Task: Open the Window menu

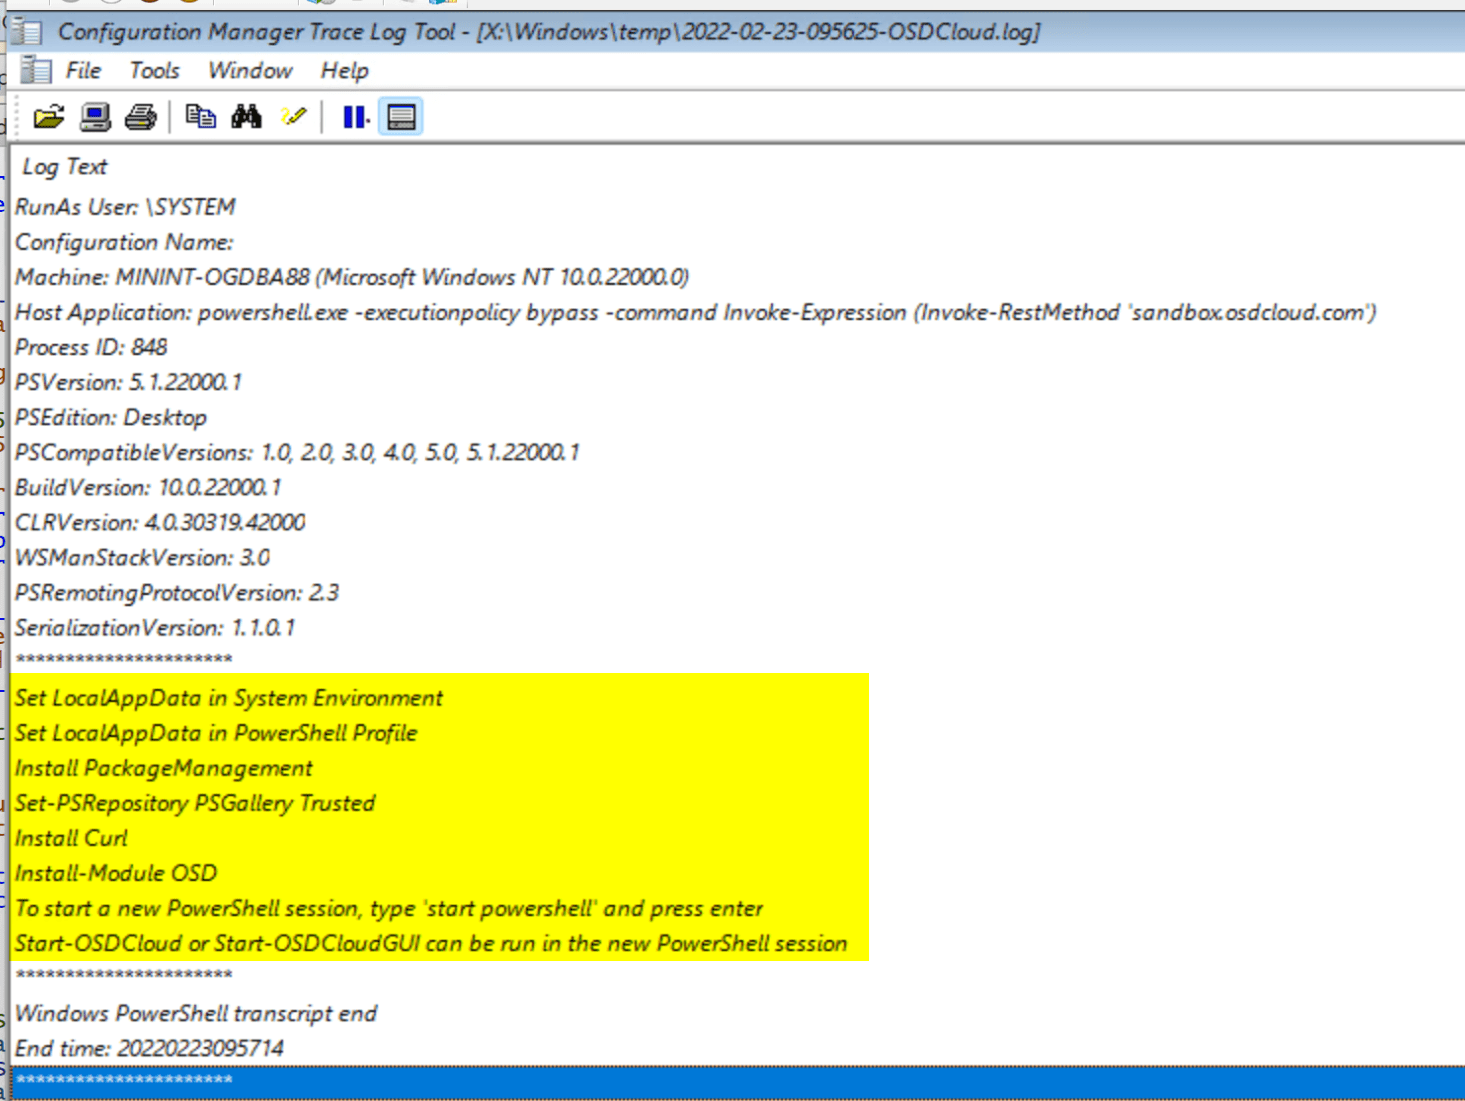Action: click(x=249, y=70)
